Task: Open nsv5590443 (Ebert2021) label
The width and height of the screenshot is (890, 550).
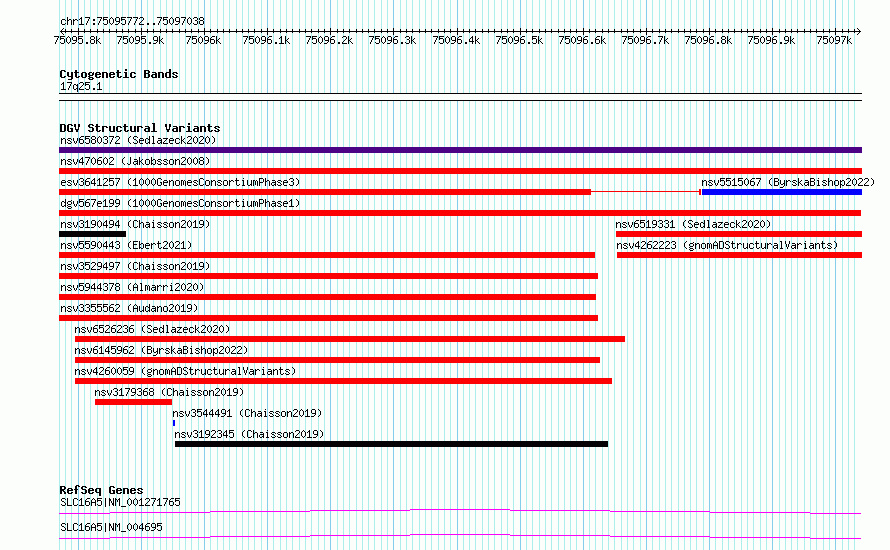Action: tap(126, 245)
